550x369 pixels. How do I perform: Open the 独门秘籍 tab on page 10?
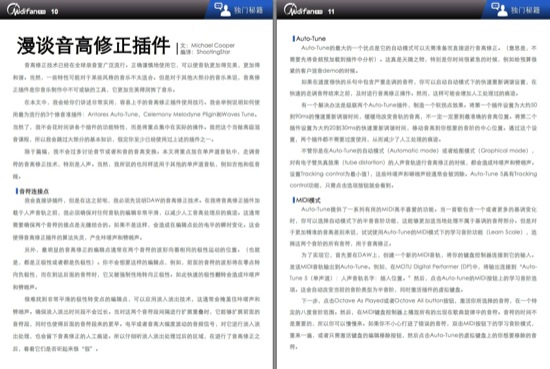coord(248,10)
